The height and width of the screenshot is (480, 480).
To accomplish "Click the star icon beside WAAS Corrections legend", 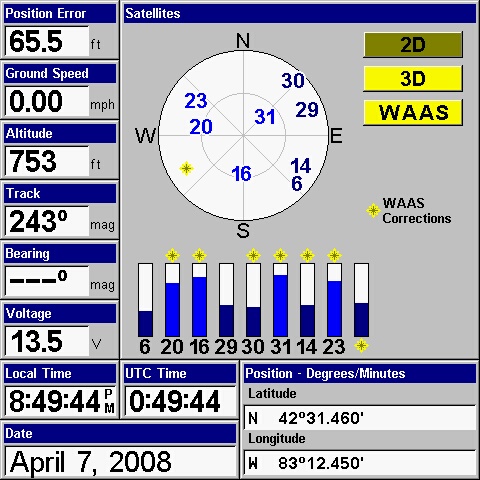I will [373, 210].
